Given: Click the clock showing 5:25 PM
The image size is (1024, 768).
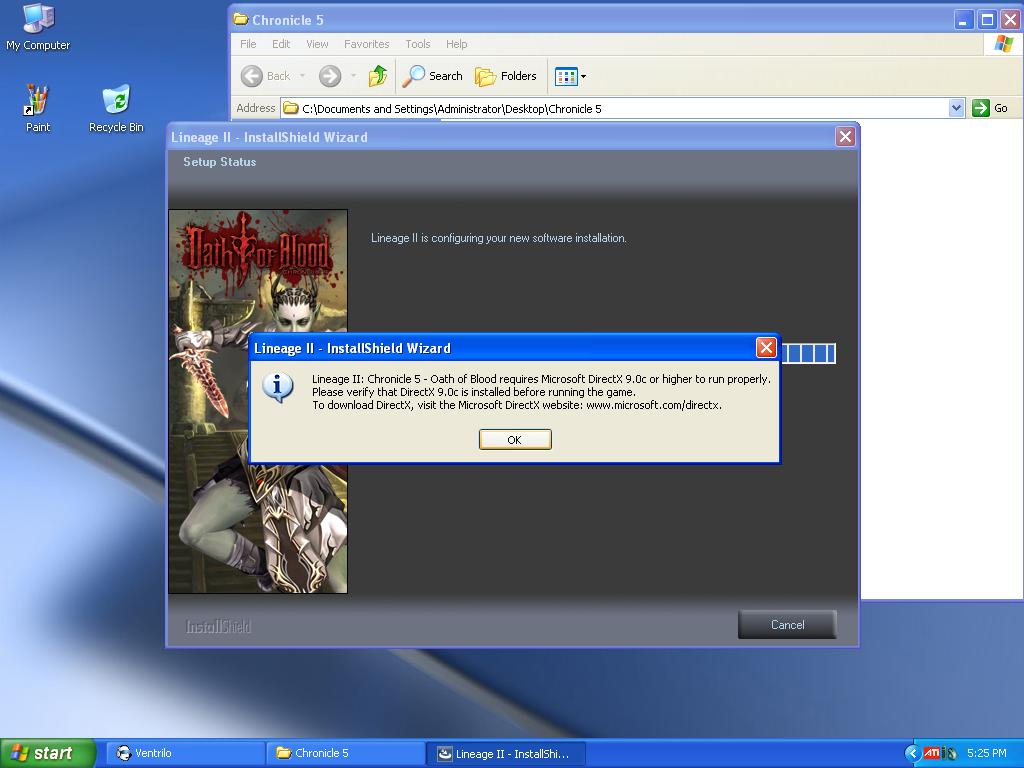Looking at the screenshot, I should click(987, 754).
